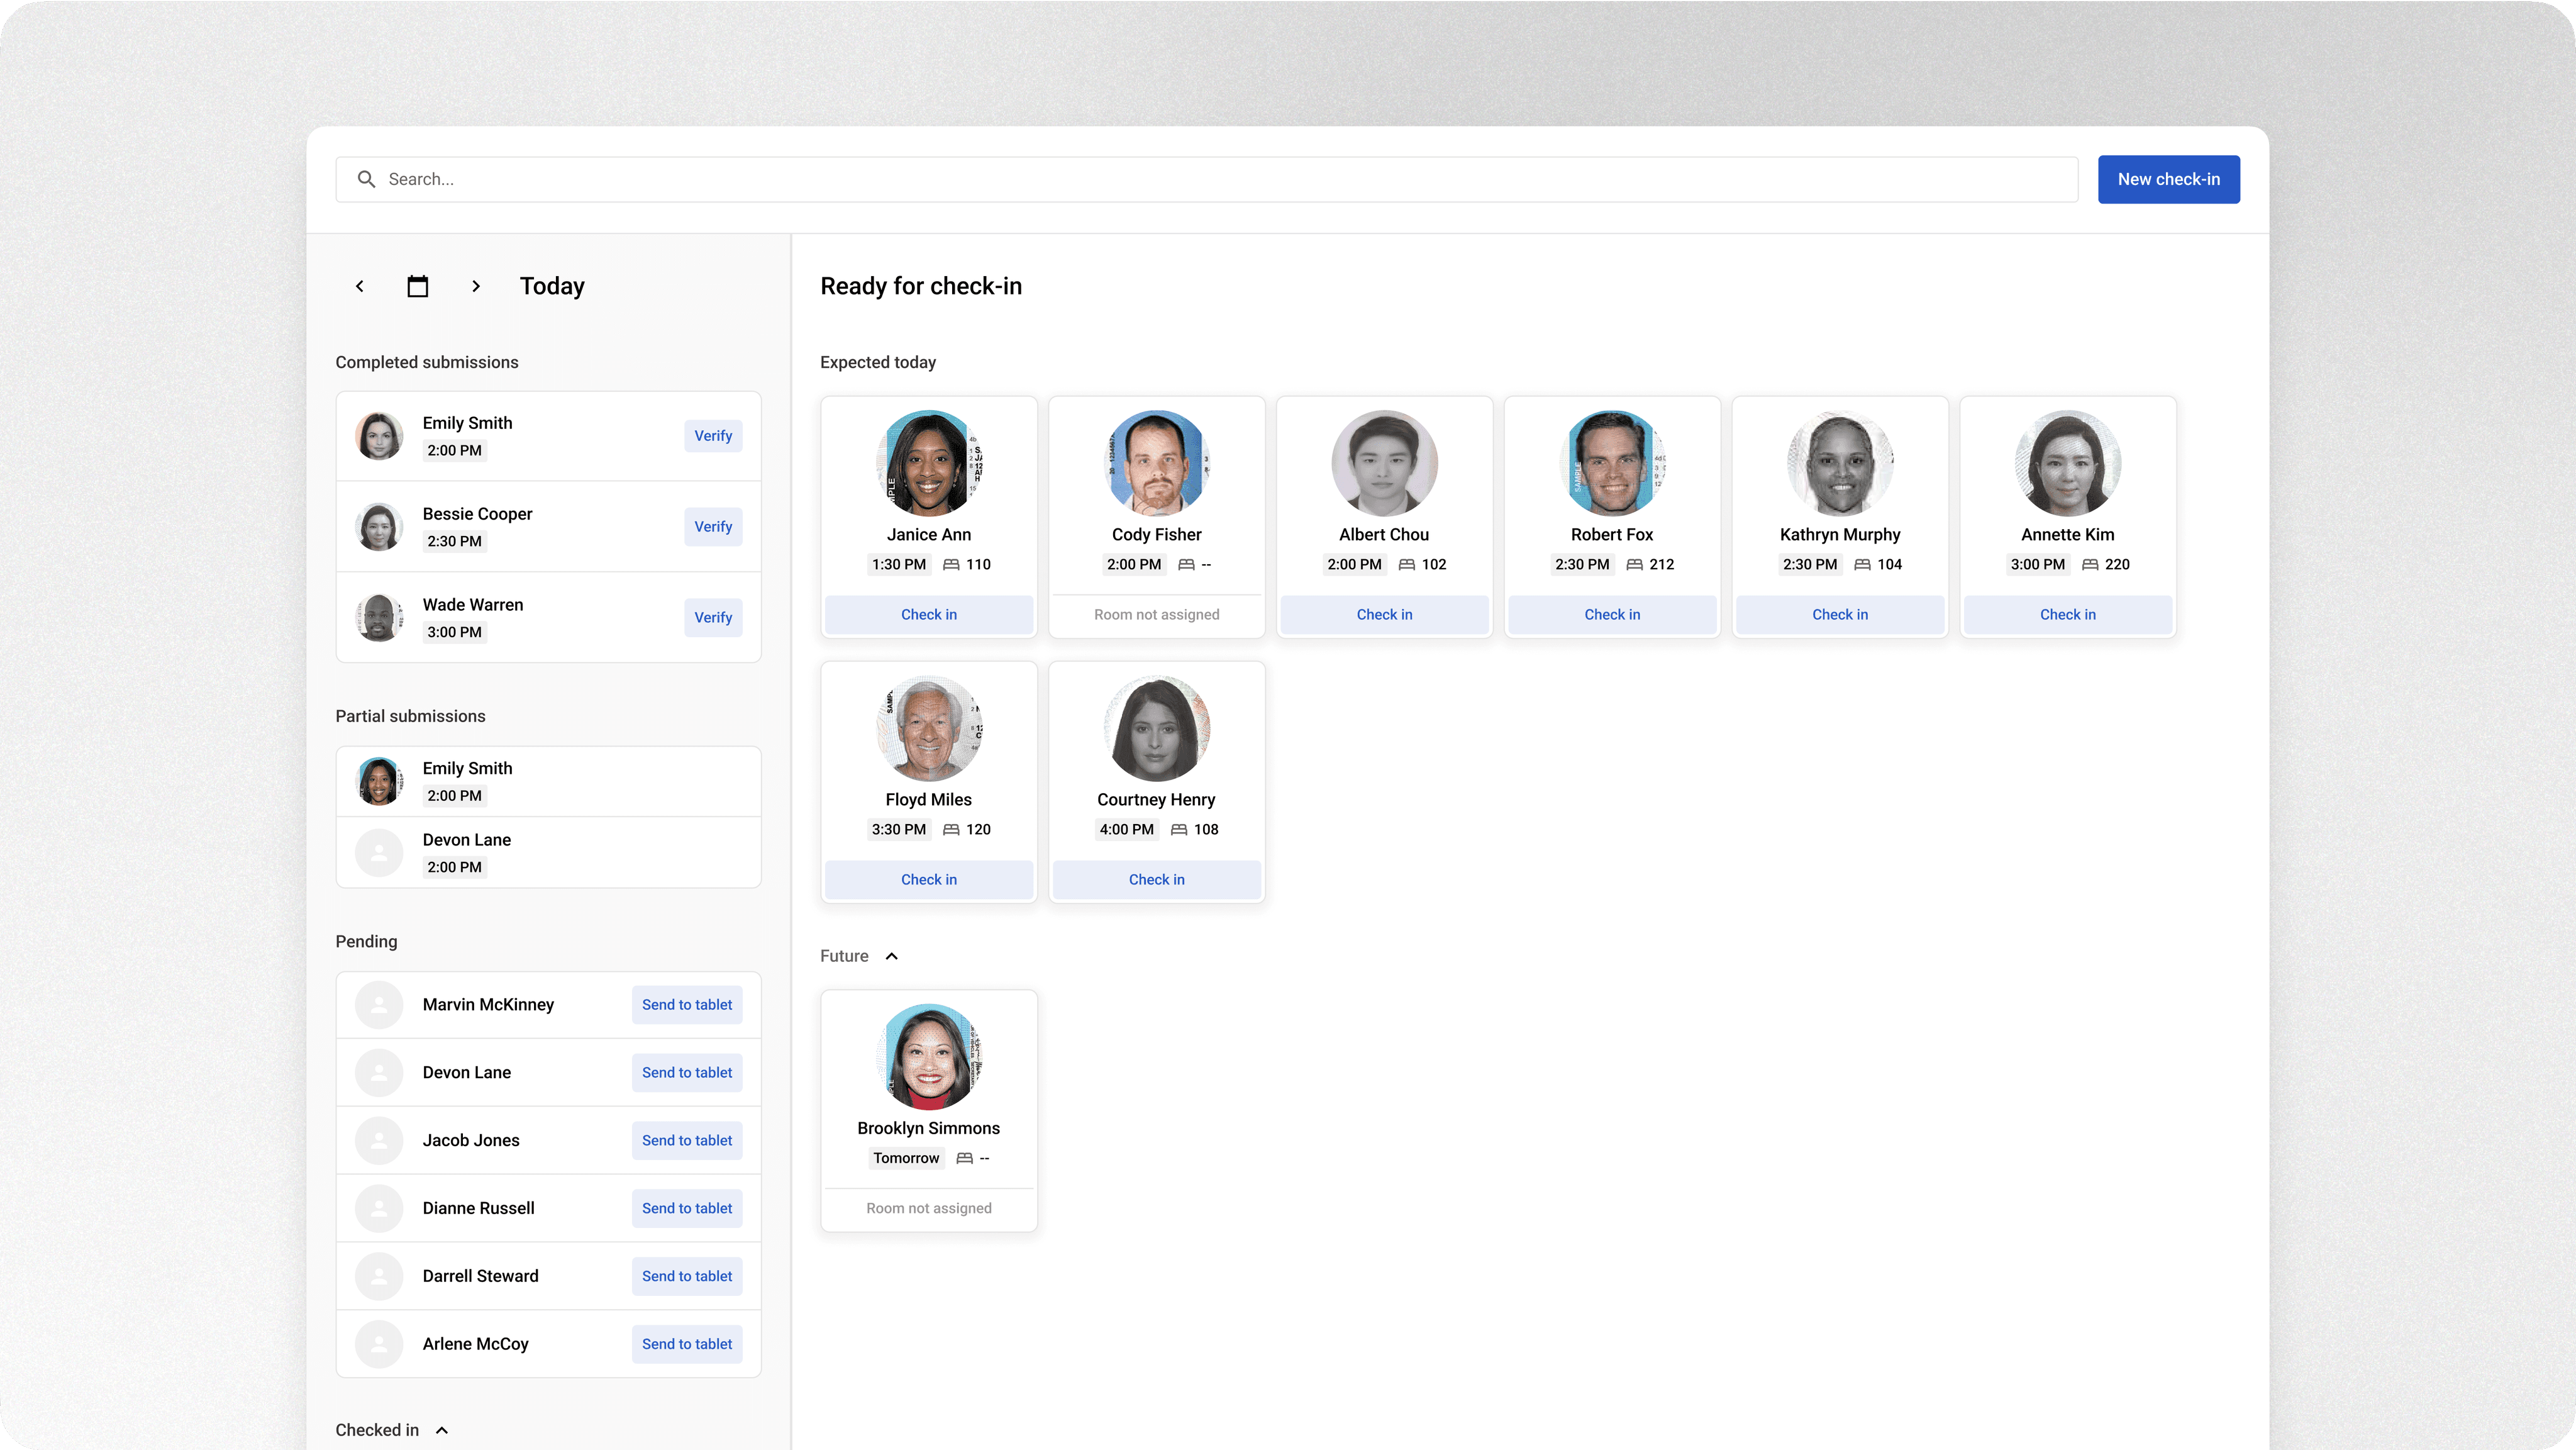Collapse the Future section chevron
The width and height of the screenshot is (2576, 1450).
pyautogui.click(x=892, y=956)
